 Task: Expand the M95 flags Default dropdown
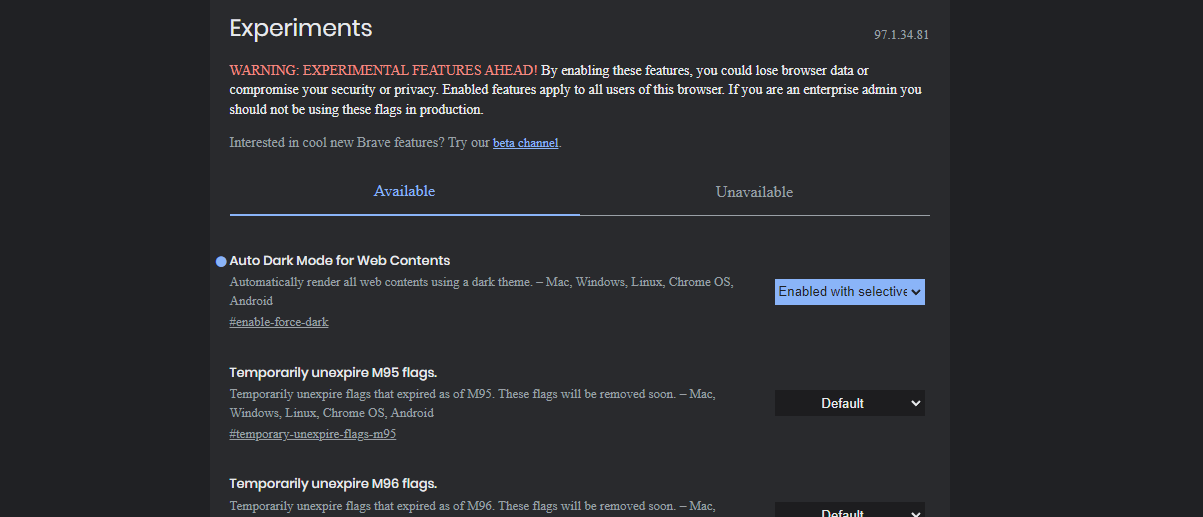[x=850, y=403]
